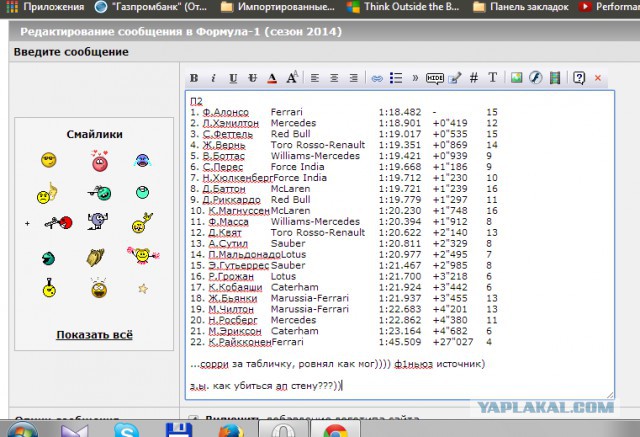Click the '20. Н.Росберг' row text

pos(224,320)
